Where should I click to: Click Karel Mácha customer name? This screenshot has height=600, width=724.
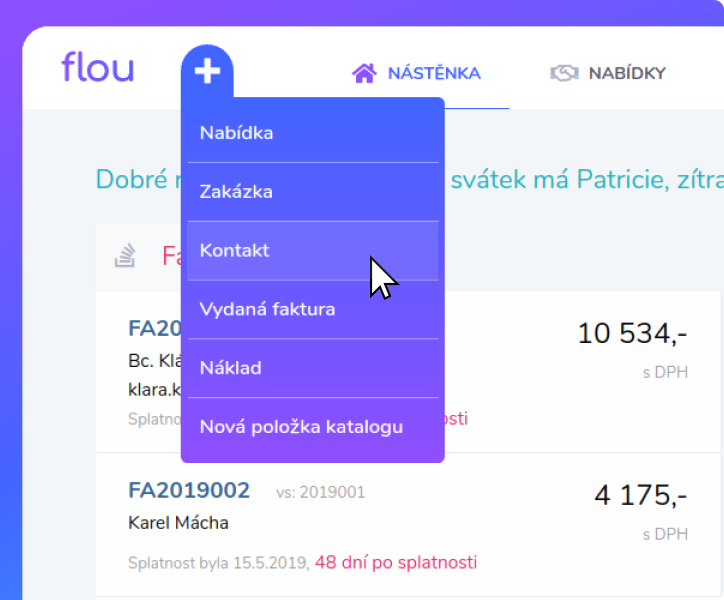coord(178,523)
